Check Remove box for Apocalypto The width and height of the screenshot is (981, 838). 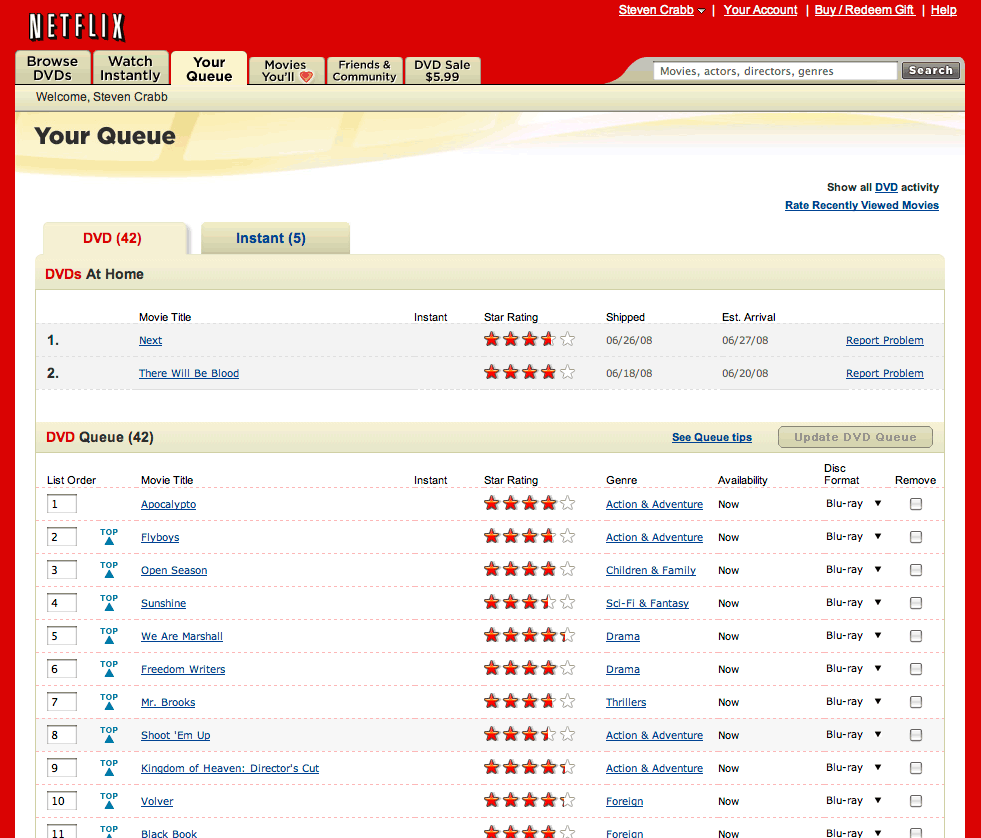click(x=916, y=504)
